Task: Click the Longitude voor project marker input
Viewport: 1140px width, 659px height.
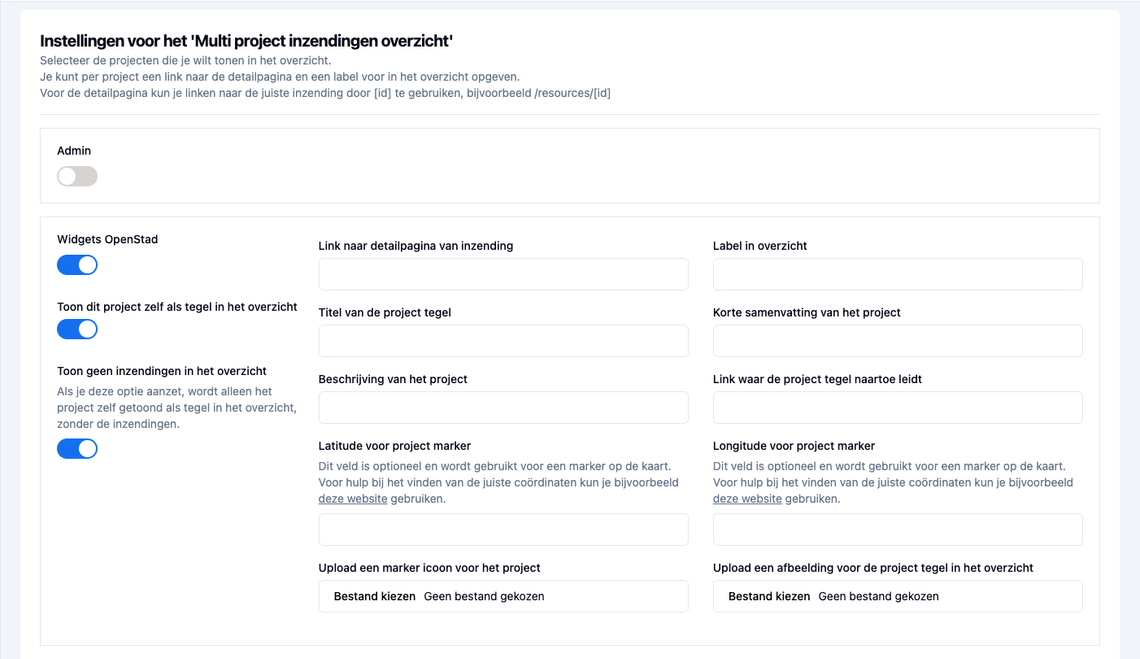Action: coord(897,530)
